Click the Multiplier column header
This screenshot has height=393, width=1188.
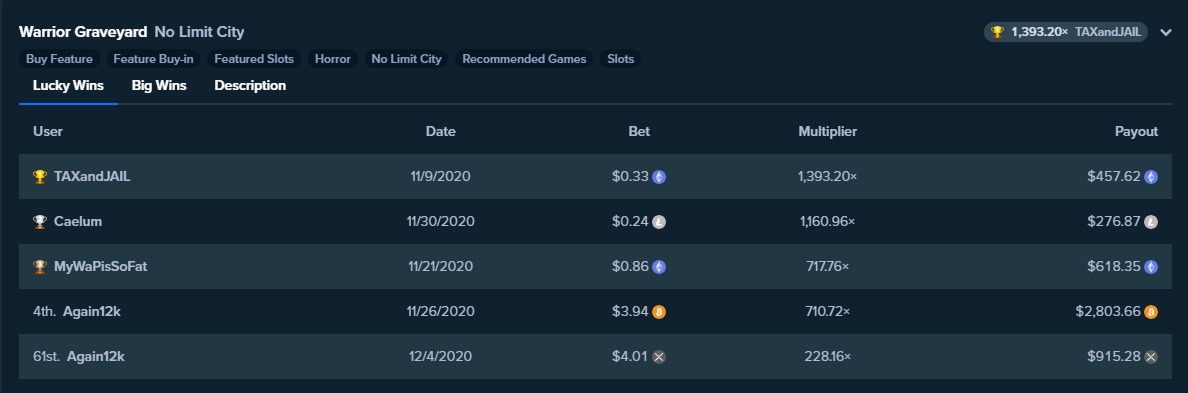(x=827, y=132)
